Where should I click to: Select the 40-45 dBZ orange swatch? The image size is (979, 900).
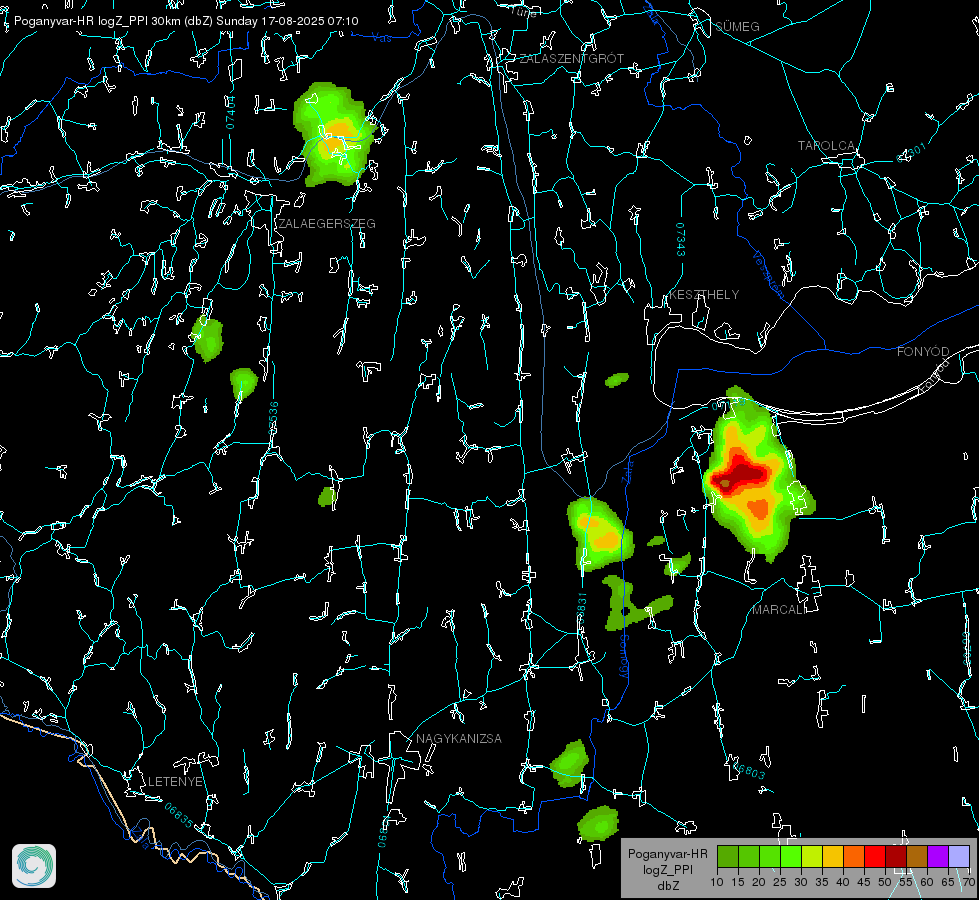click(x=854, y=856)
